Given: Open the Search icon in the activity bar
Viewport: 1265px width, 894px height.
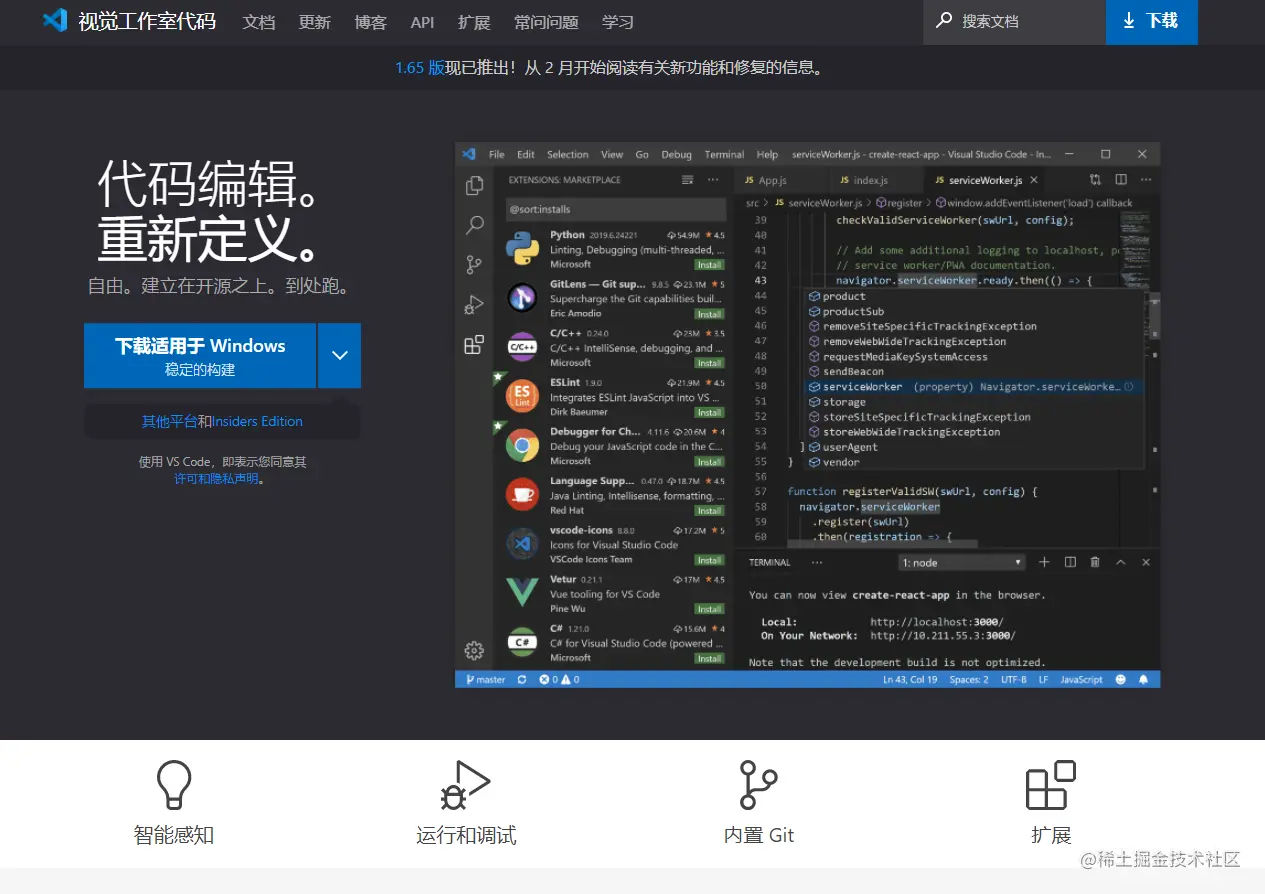Looking at the screenshot, I should point(474,225).
